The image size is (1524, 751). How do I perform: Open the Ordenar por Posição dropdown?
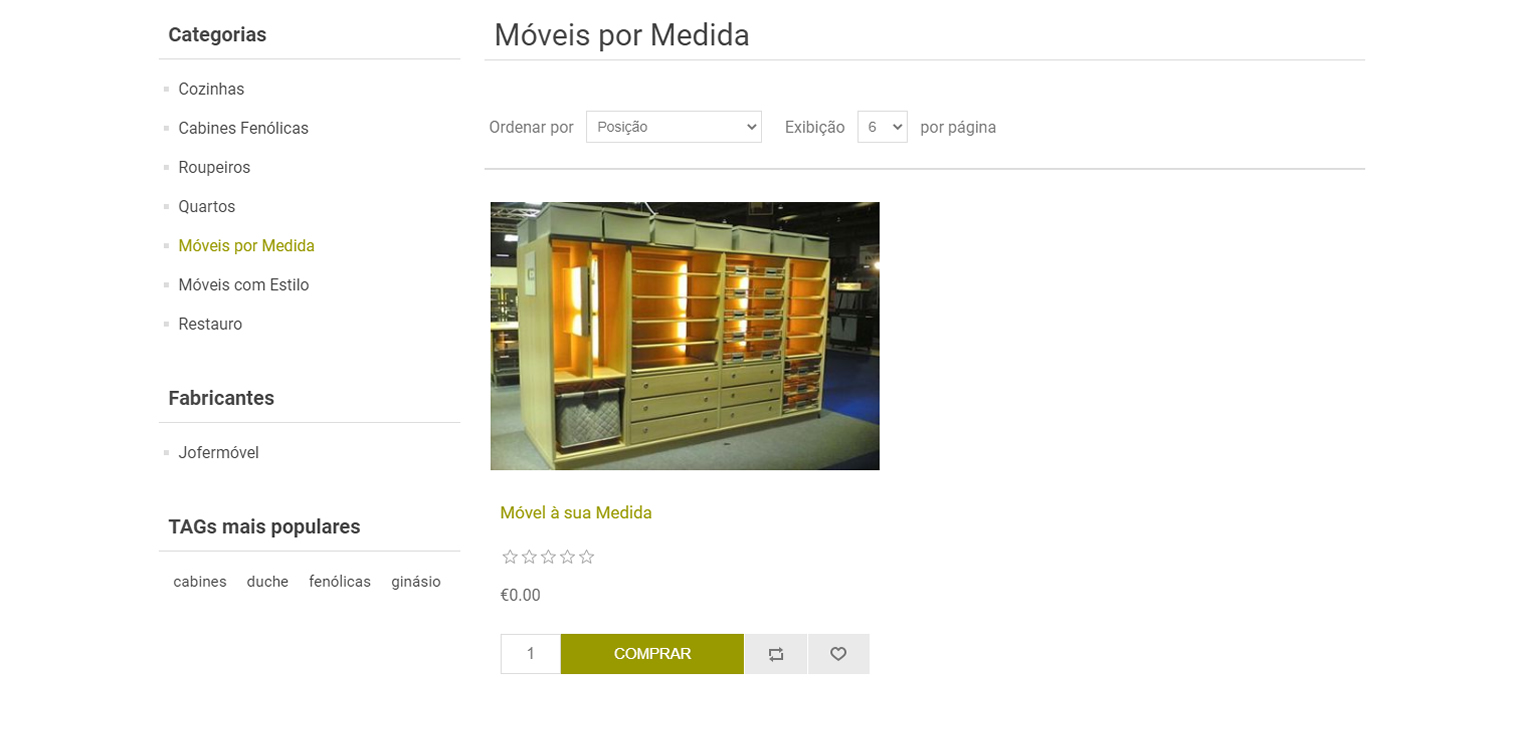coord(674,127)
